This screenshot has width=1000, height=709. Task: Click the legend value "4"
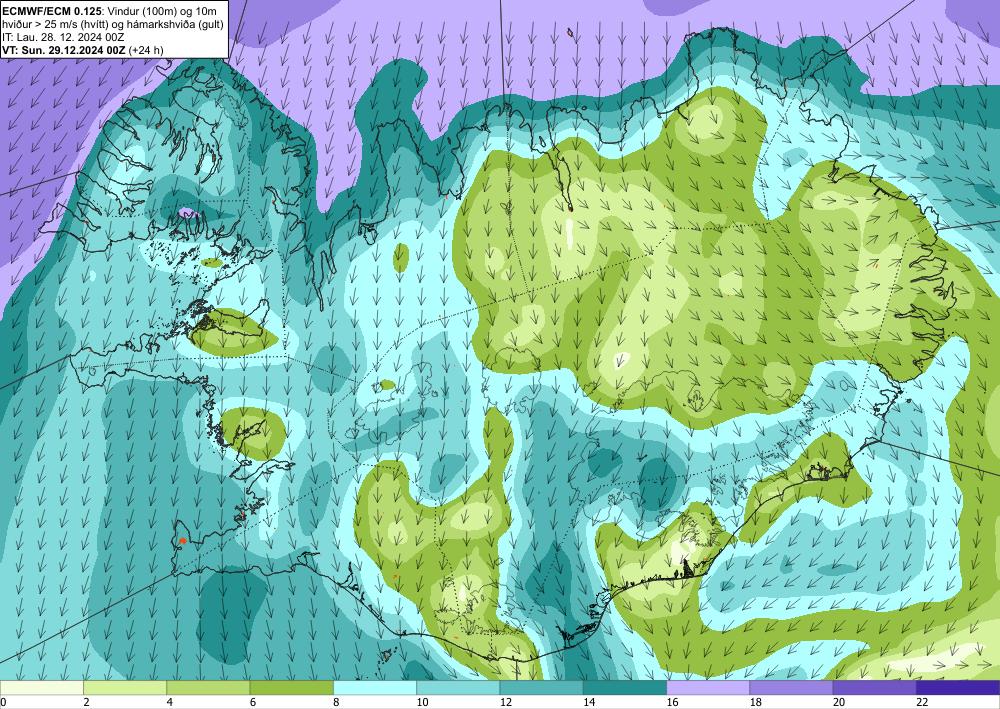click(170, 702)
